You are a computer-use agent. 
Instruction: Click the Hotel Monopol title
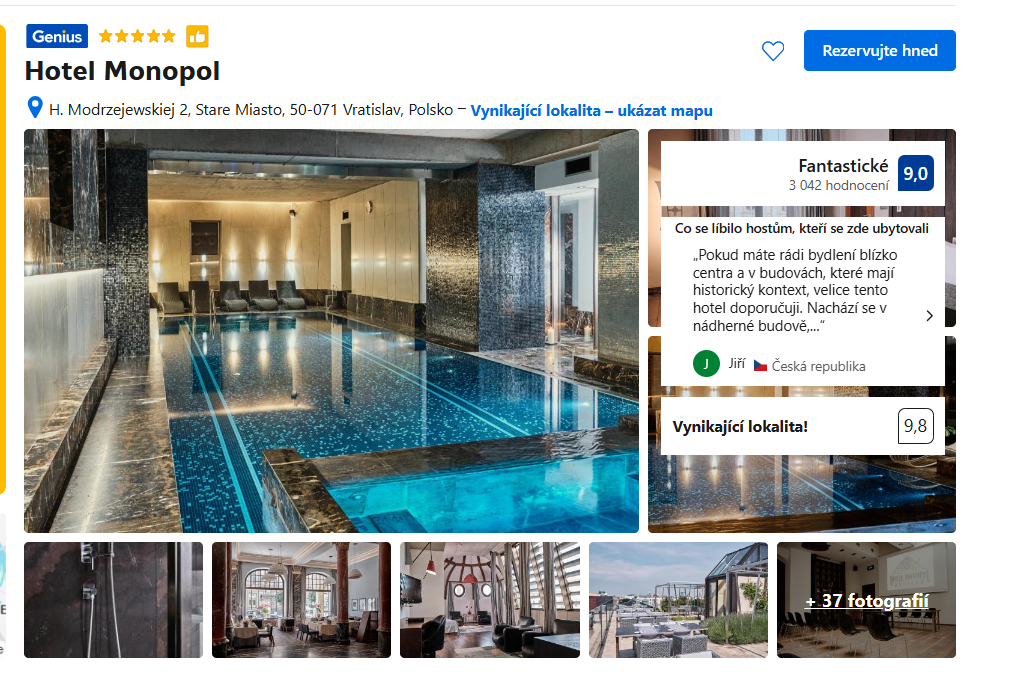click(x=122, y=71)
